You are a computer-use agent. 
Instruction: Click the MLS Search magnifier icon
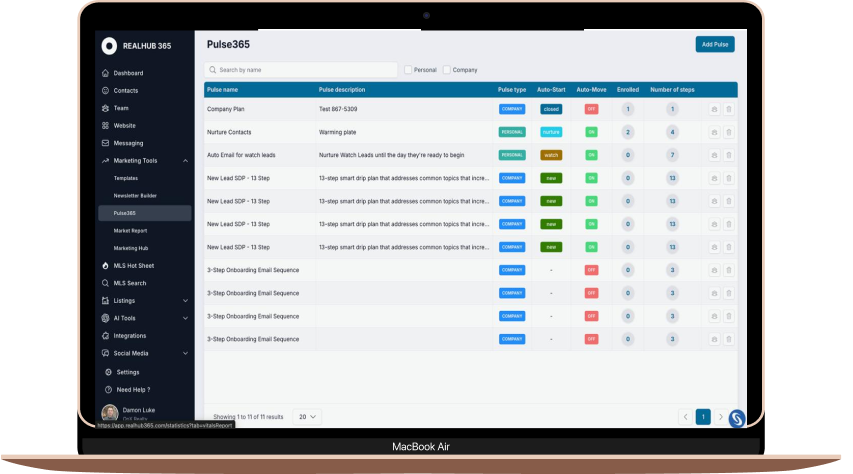point(105,283)
